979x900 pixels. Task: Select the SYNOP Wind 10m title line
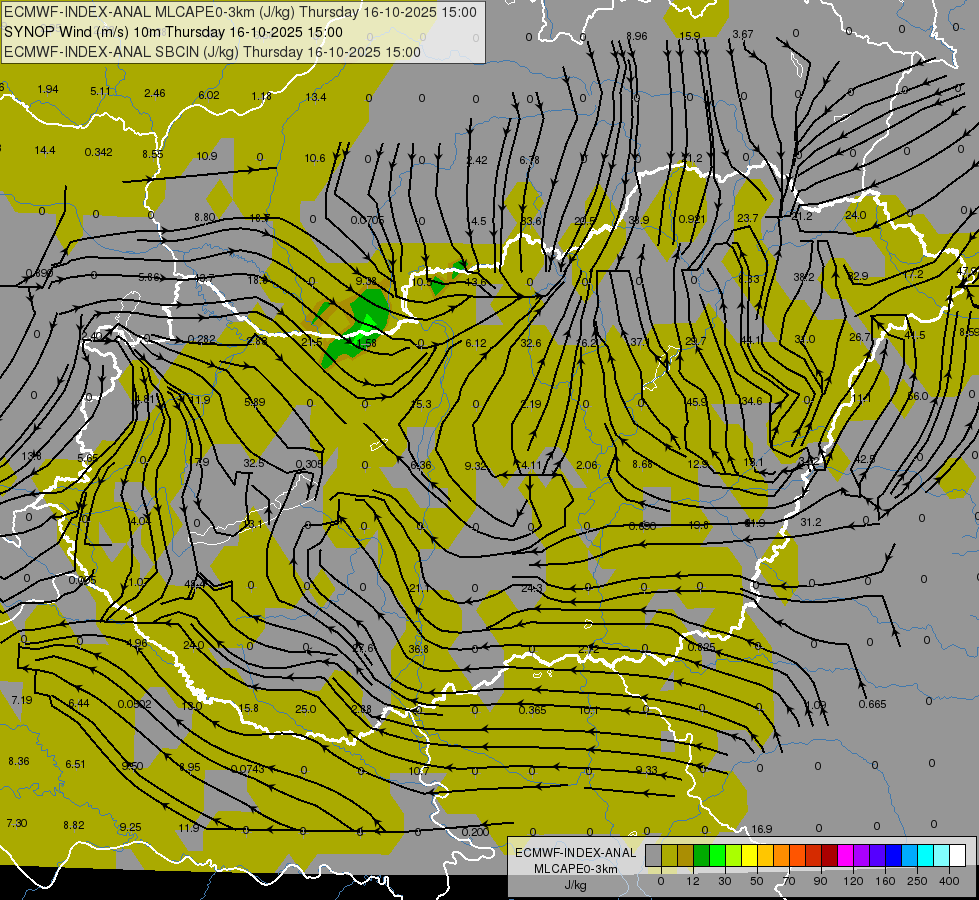click(173, 32)
